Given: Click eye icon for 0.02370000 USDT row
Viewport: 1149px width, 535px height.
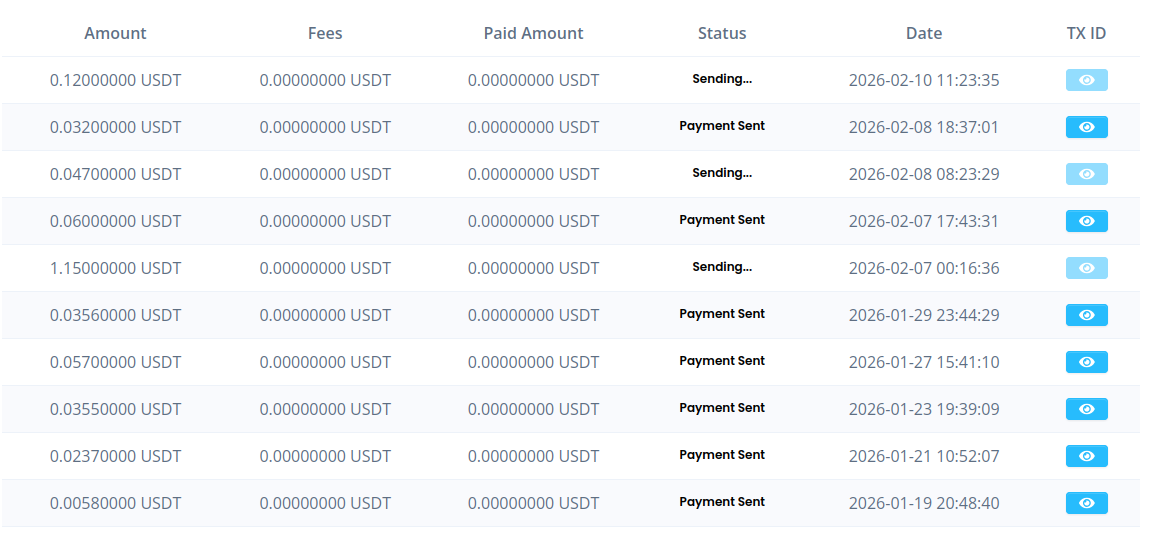Looking at the screenshot, I should pos(1086,456).
